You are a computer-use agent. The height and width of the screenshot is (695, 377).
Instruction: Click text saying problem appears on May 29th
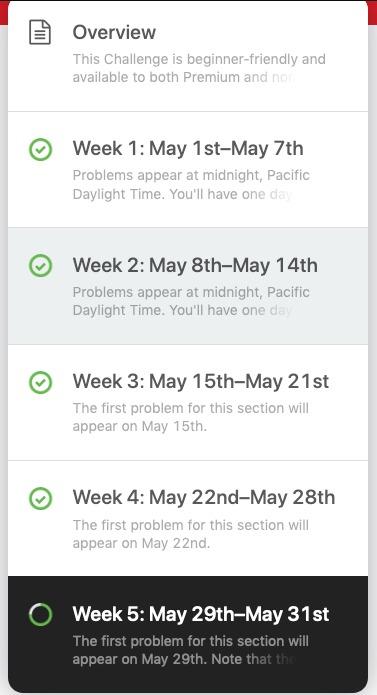click(x=190, y=650)
